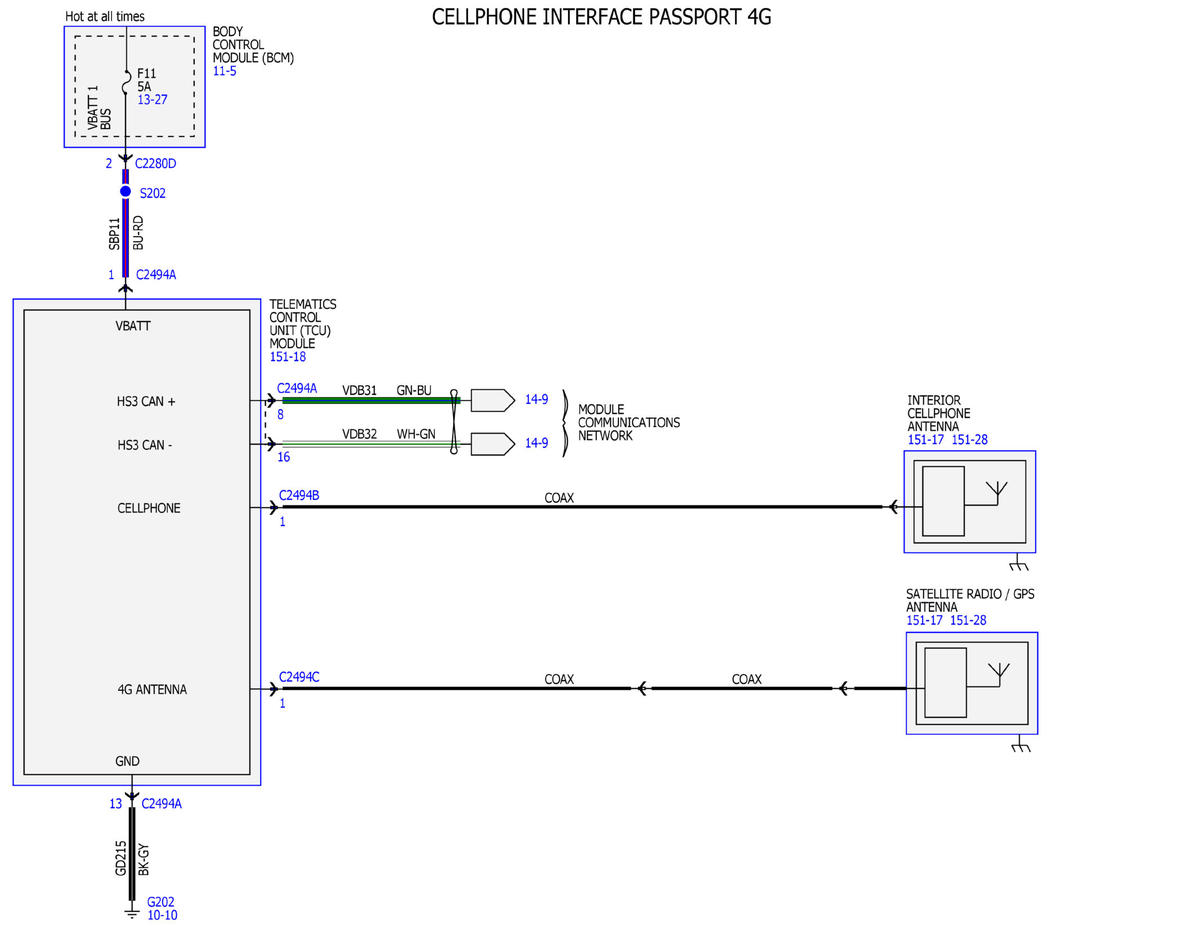
Task: Select splice link S202
Action: [153, 193]
